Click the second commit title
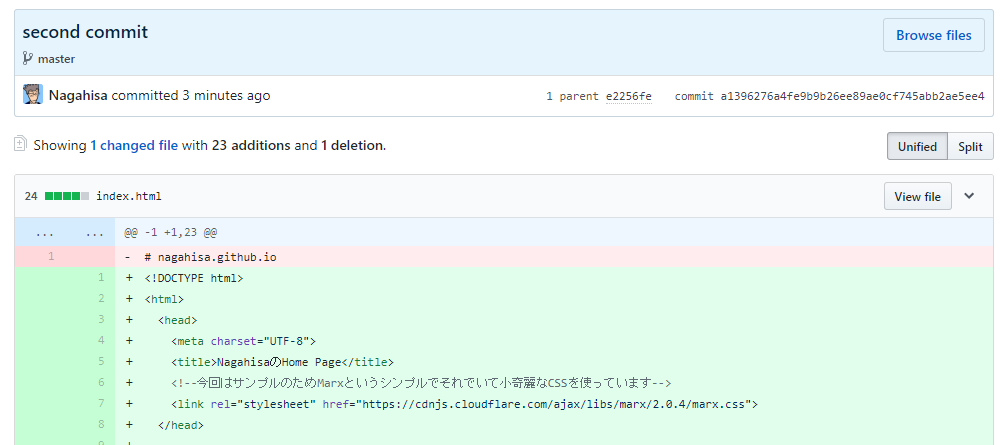The width and height of the screenshot is (1004, 445). [85, 32]
